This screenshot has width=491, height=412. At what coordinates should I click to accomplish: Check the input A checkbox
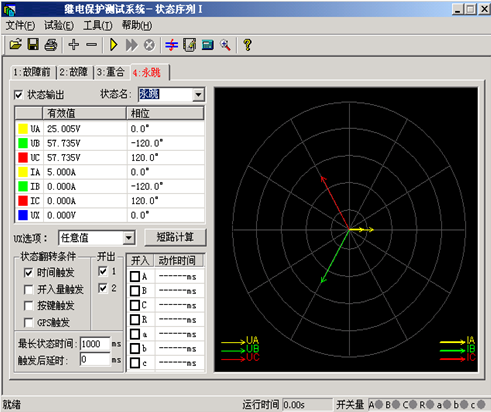135,276
